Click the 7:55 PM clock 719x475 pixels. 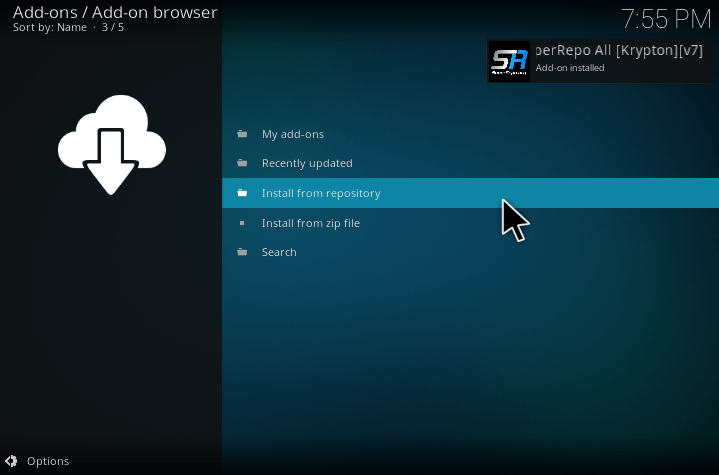[665, 19]
